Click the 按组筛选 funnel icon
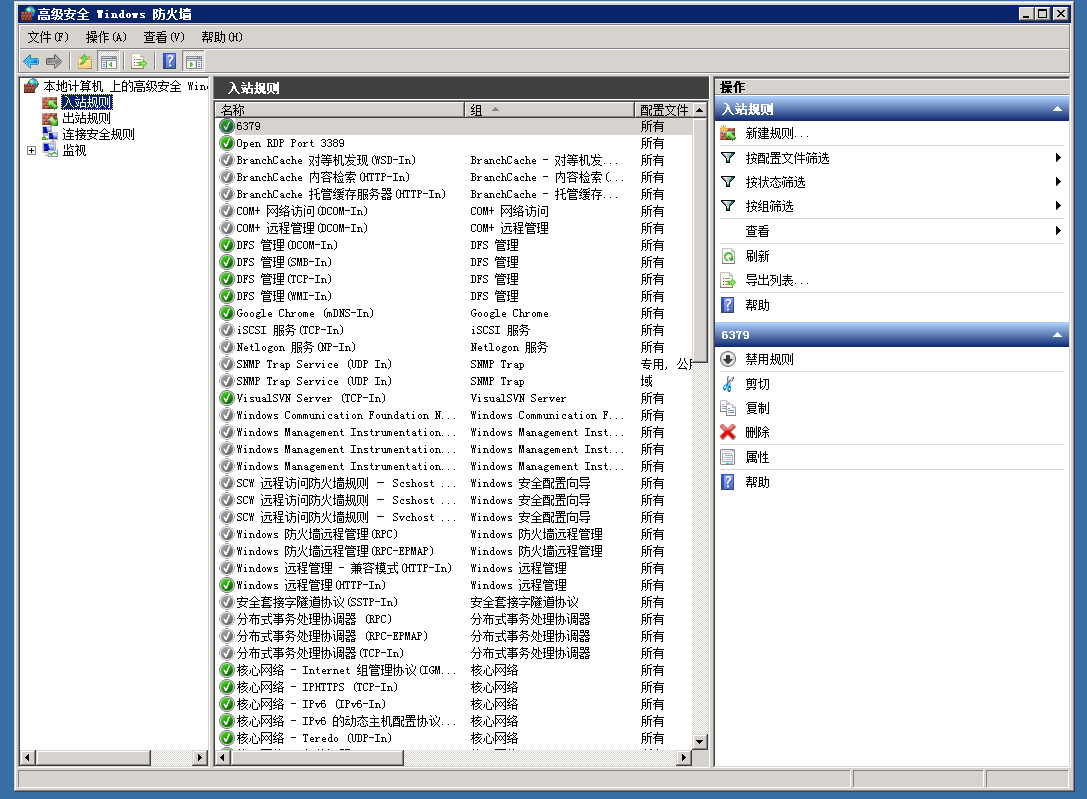Image resolution: width=1087 pixels, height=799 pixels. (728, 206)
